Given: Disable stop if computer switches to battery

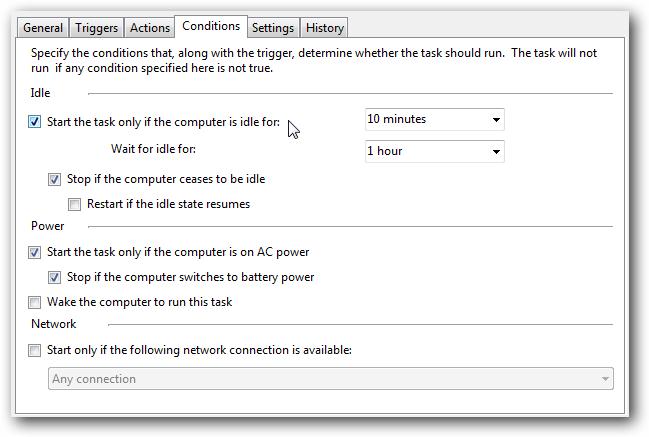Looking at the screenshot, I should (x=55, y=277).
